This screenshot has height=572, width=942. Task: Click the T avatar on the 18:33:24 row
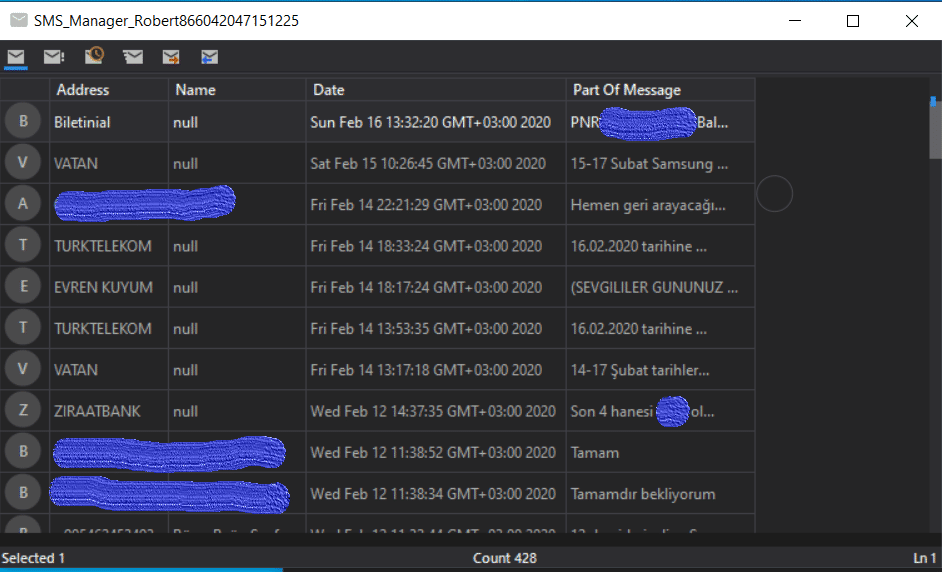point(23,245)
